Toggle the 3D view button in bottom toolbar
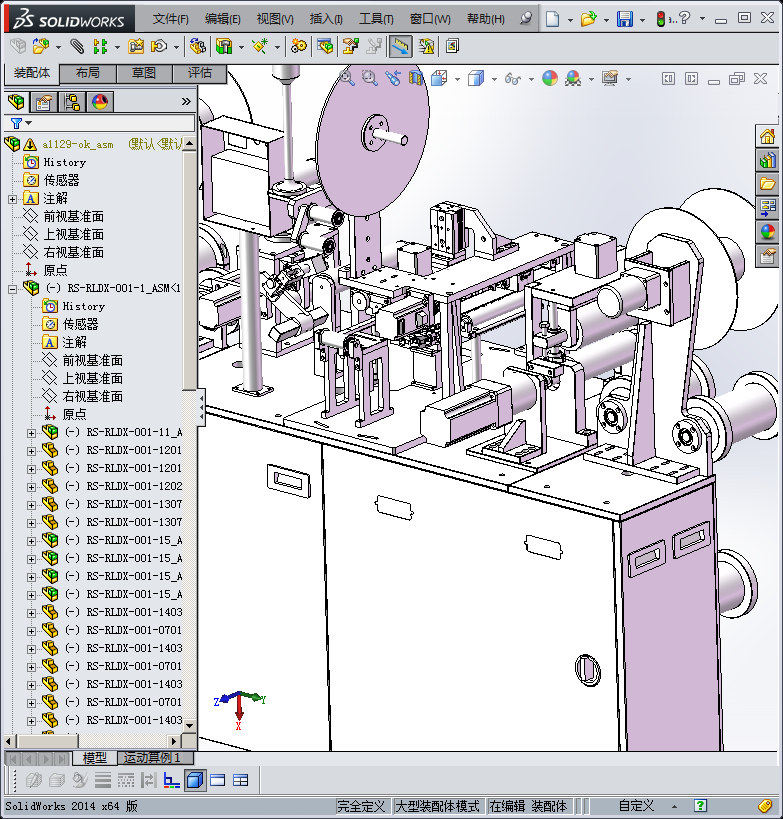 coord(195,780)
